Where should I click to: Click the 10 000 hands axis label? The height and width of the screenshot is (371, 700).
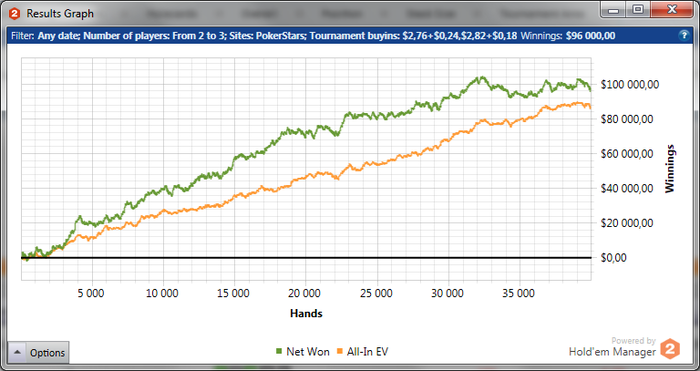pos(163,293)
